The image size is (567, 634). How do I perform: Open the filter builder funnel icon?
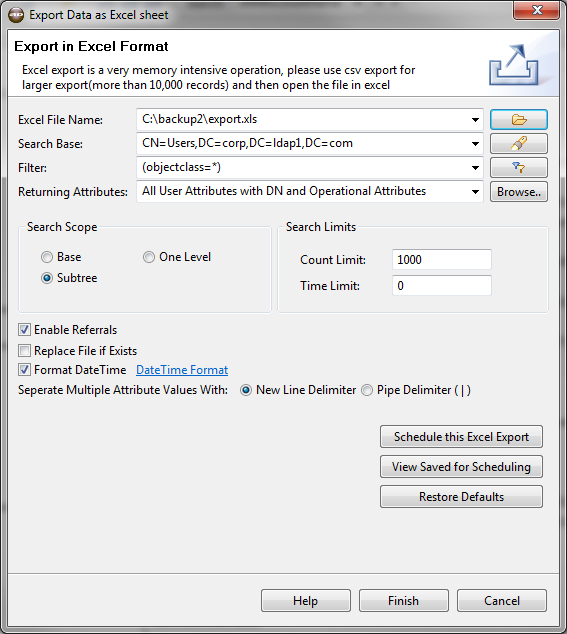(x=519, y=167)
